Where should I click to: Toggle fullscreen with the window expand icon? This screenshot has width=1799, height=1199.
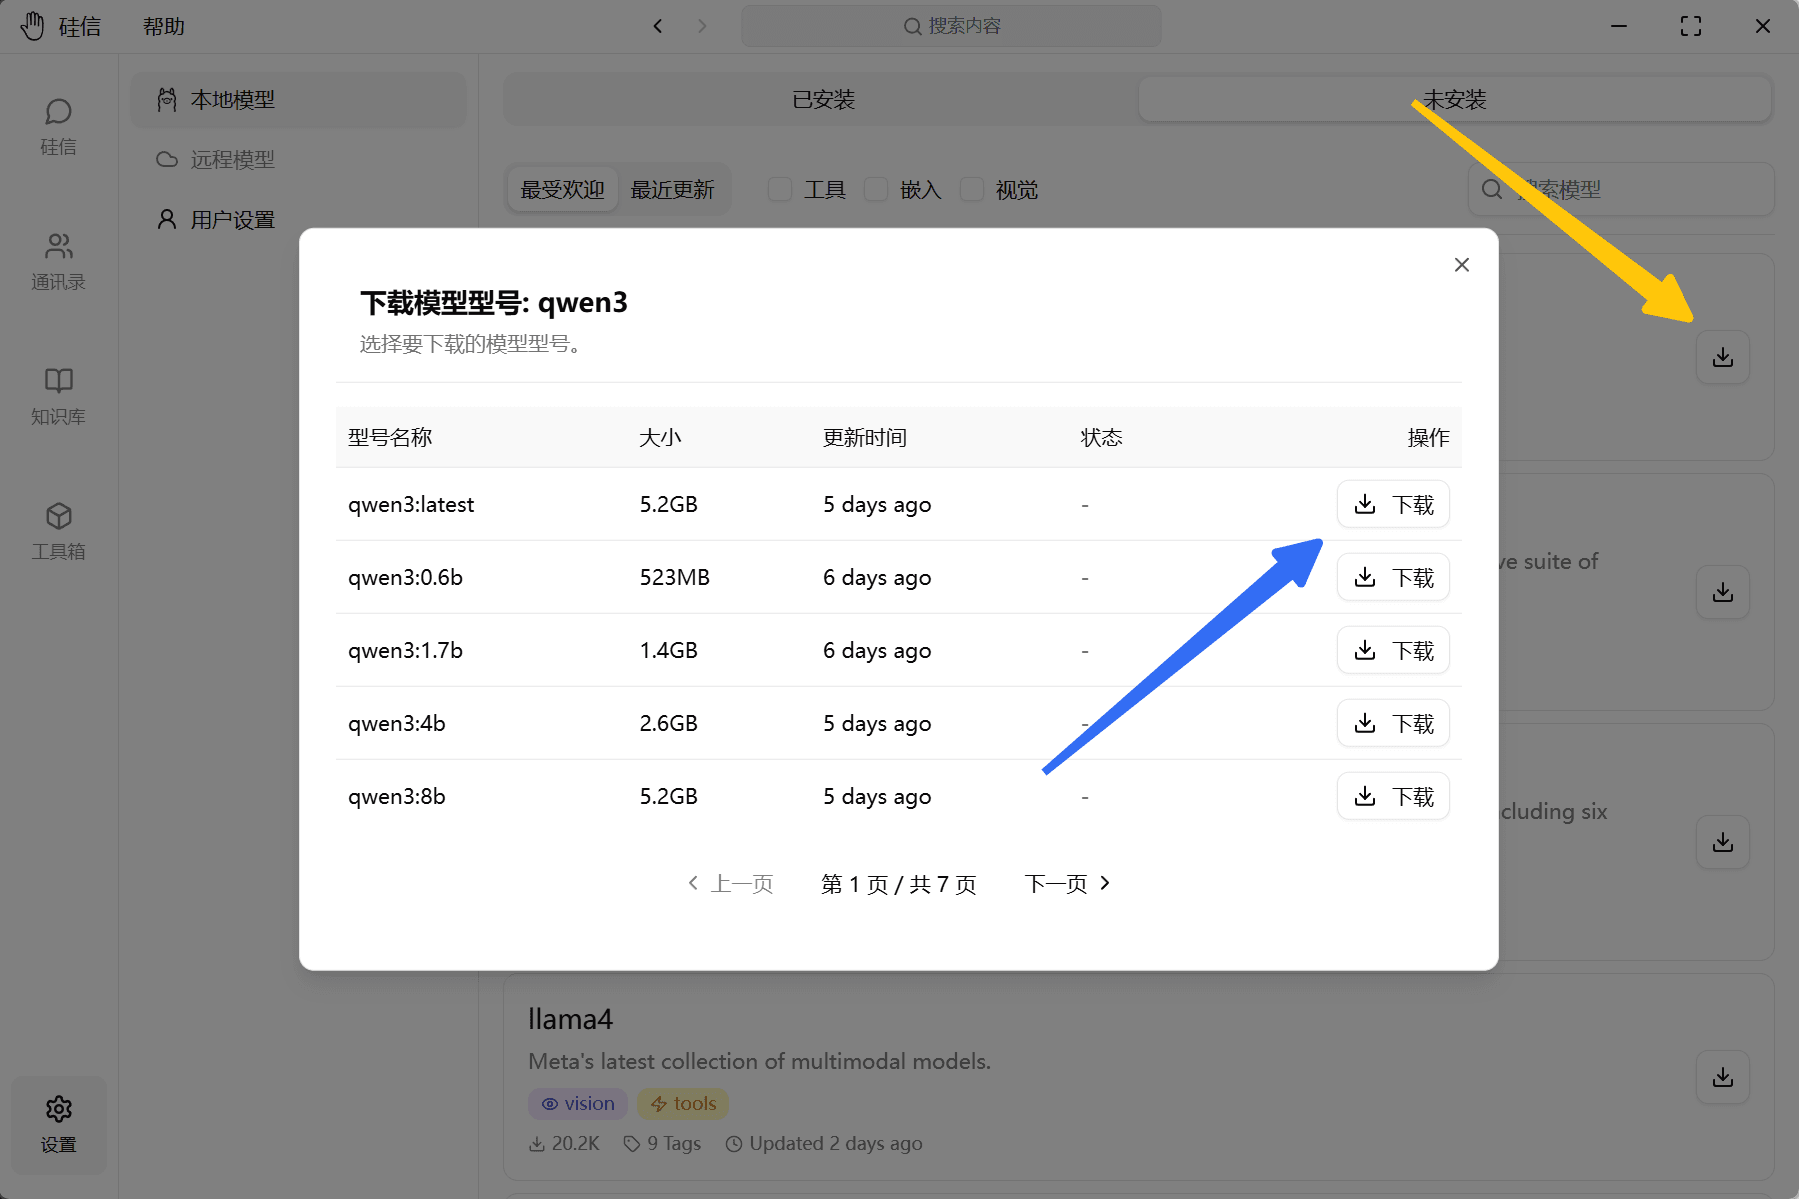pyautogui.click(x=1690, y=26)
